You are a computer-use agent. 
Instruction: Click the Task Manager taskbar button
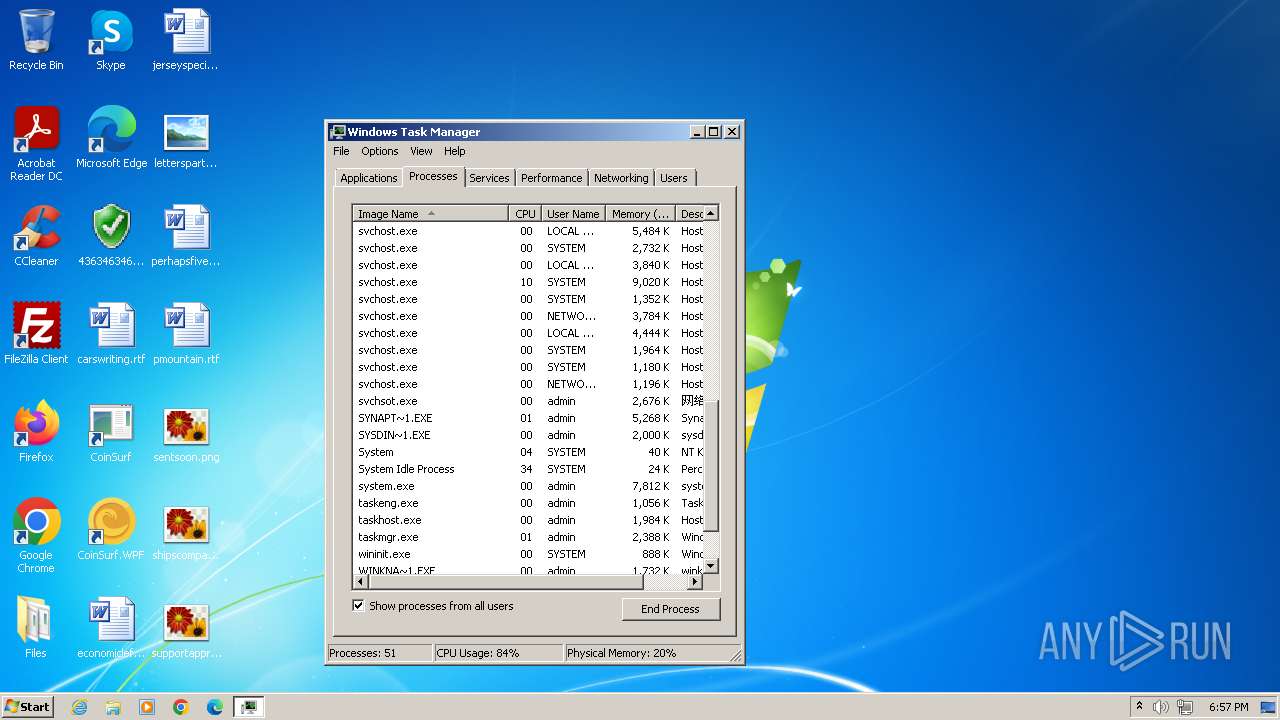tap(249, 707)
